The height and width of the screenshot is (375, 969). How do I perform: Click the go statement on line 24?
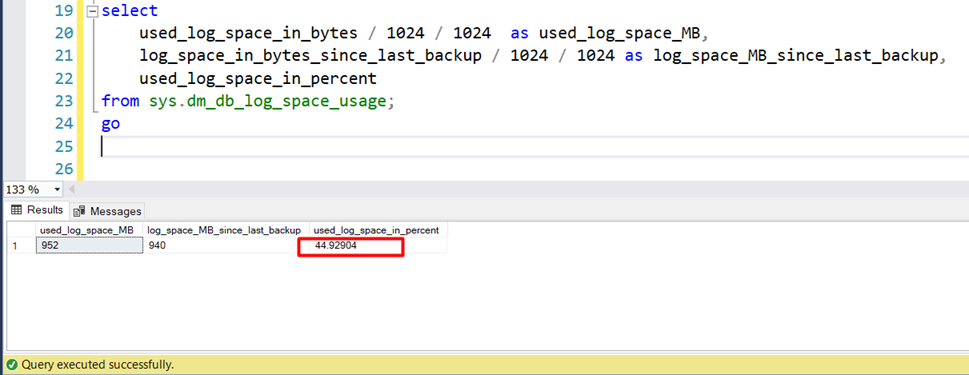click(111, 124)
